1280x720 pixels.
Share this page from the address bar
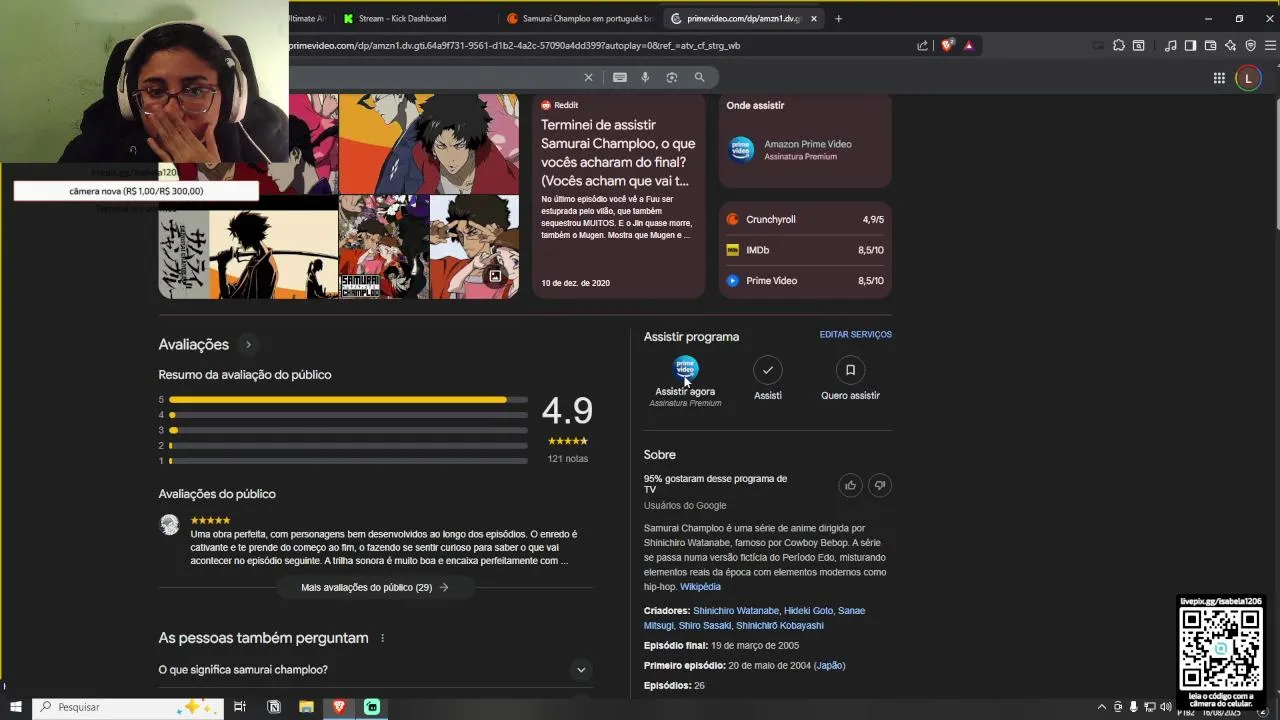[x=922, y=45]
